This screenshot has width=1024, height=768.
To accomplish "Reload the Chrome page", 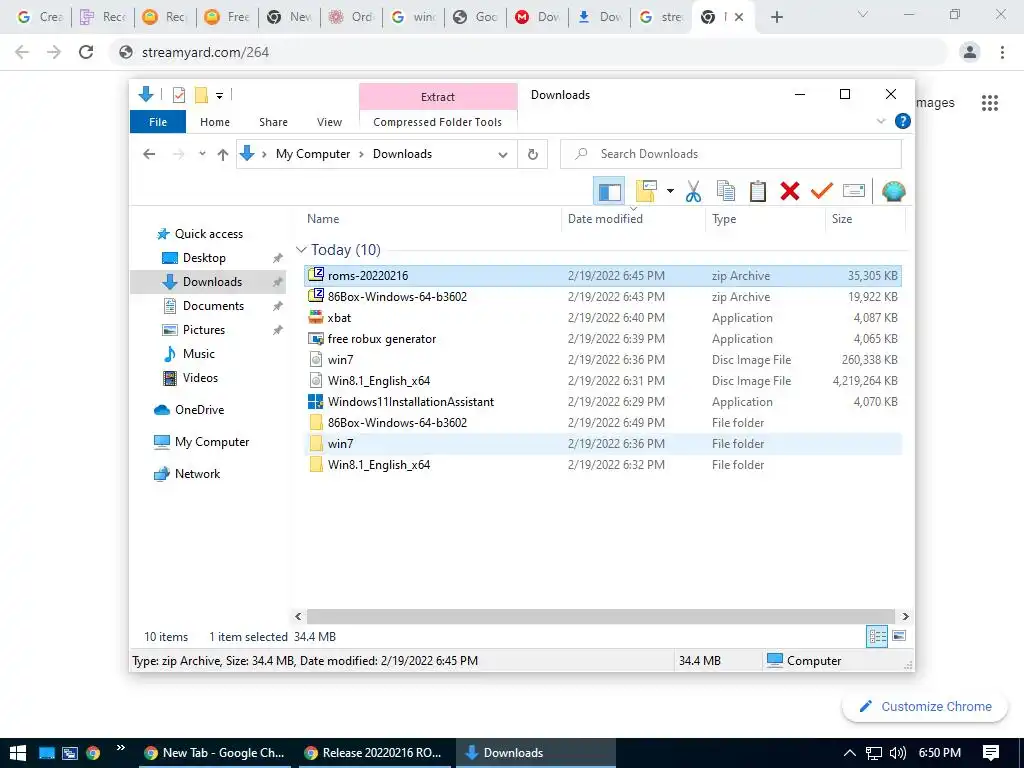I will tap(86, 52).
